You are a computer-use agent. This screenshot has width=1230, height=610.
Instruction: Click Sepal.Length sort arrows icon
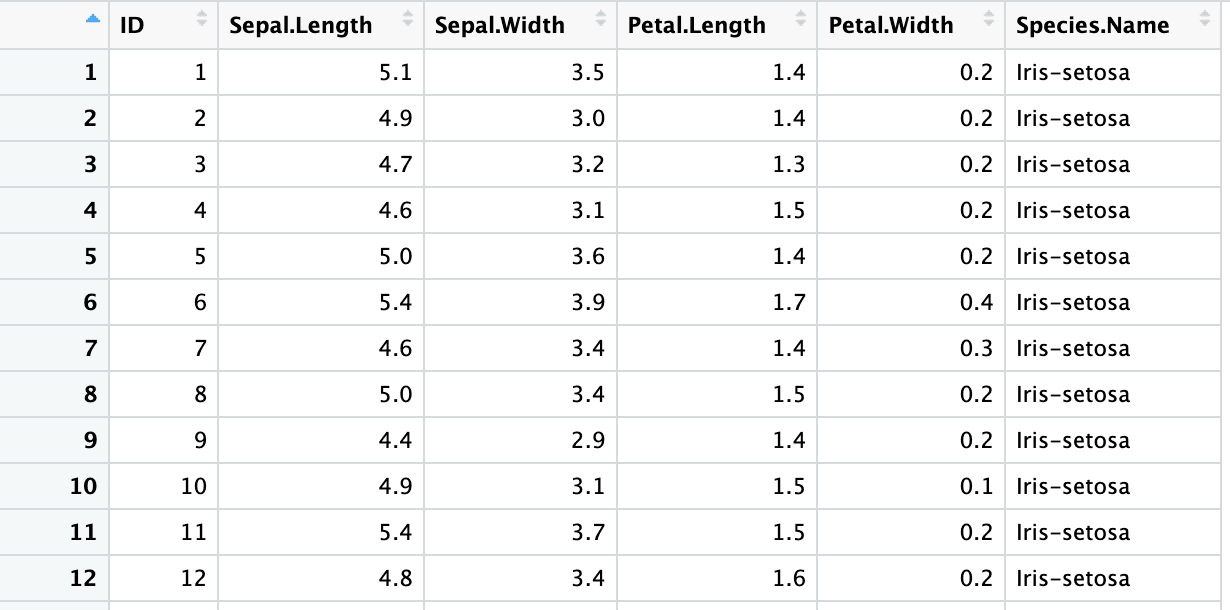point(407,18)
